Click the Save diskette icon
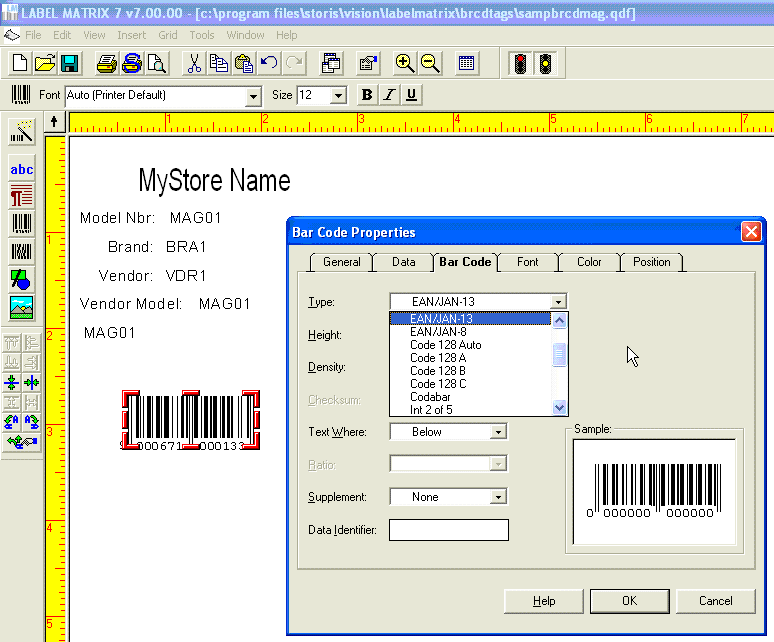This screenshot has width=774, height=642. 70,64
